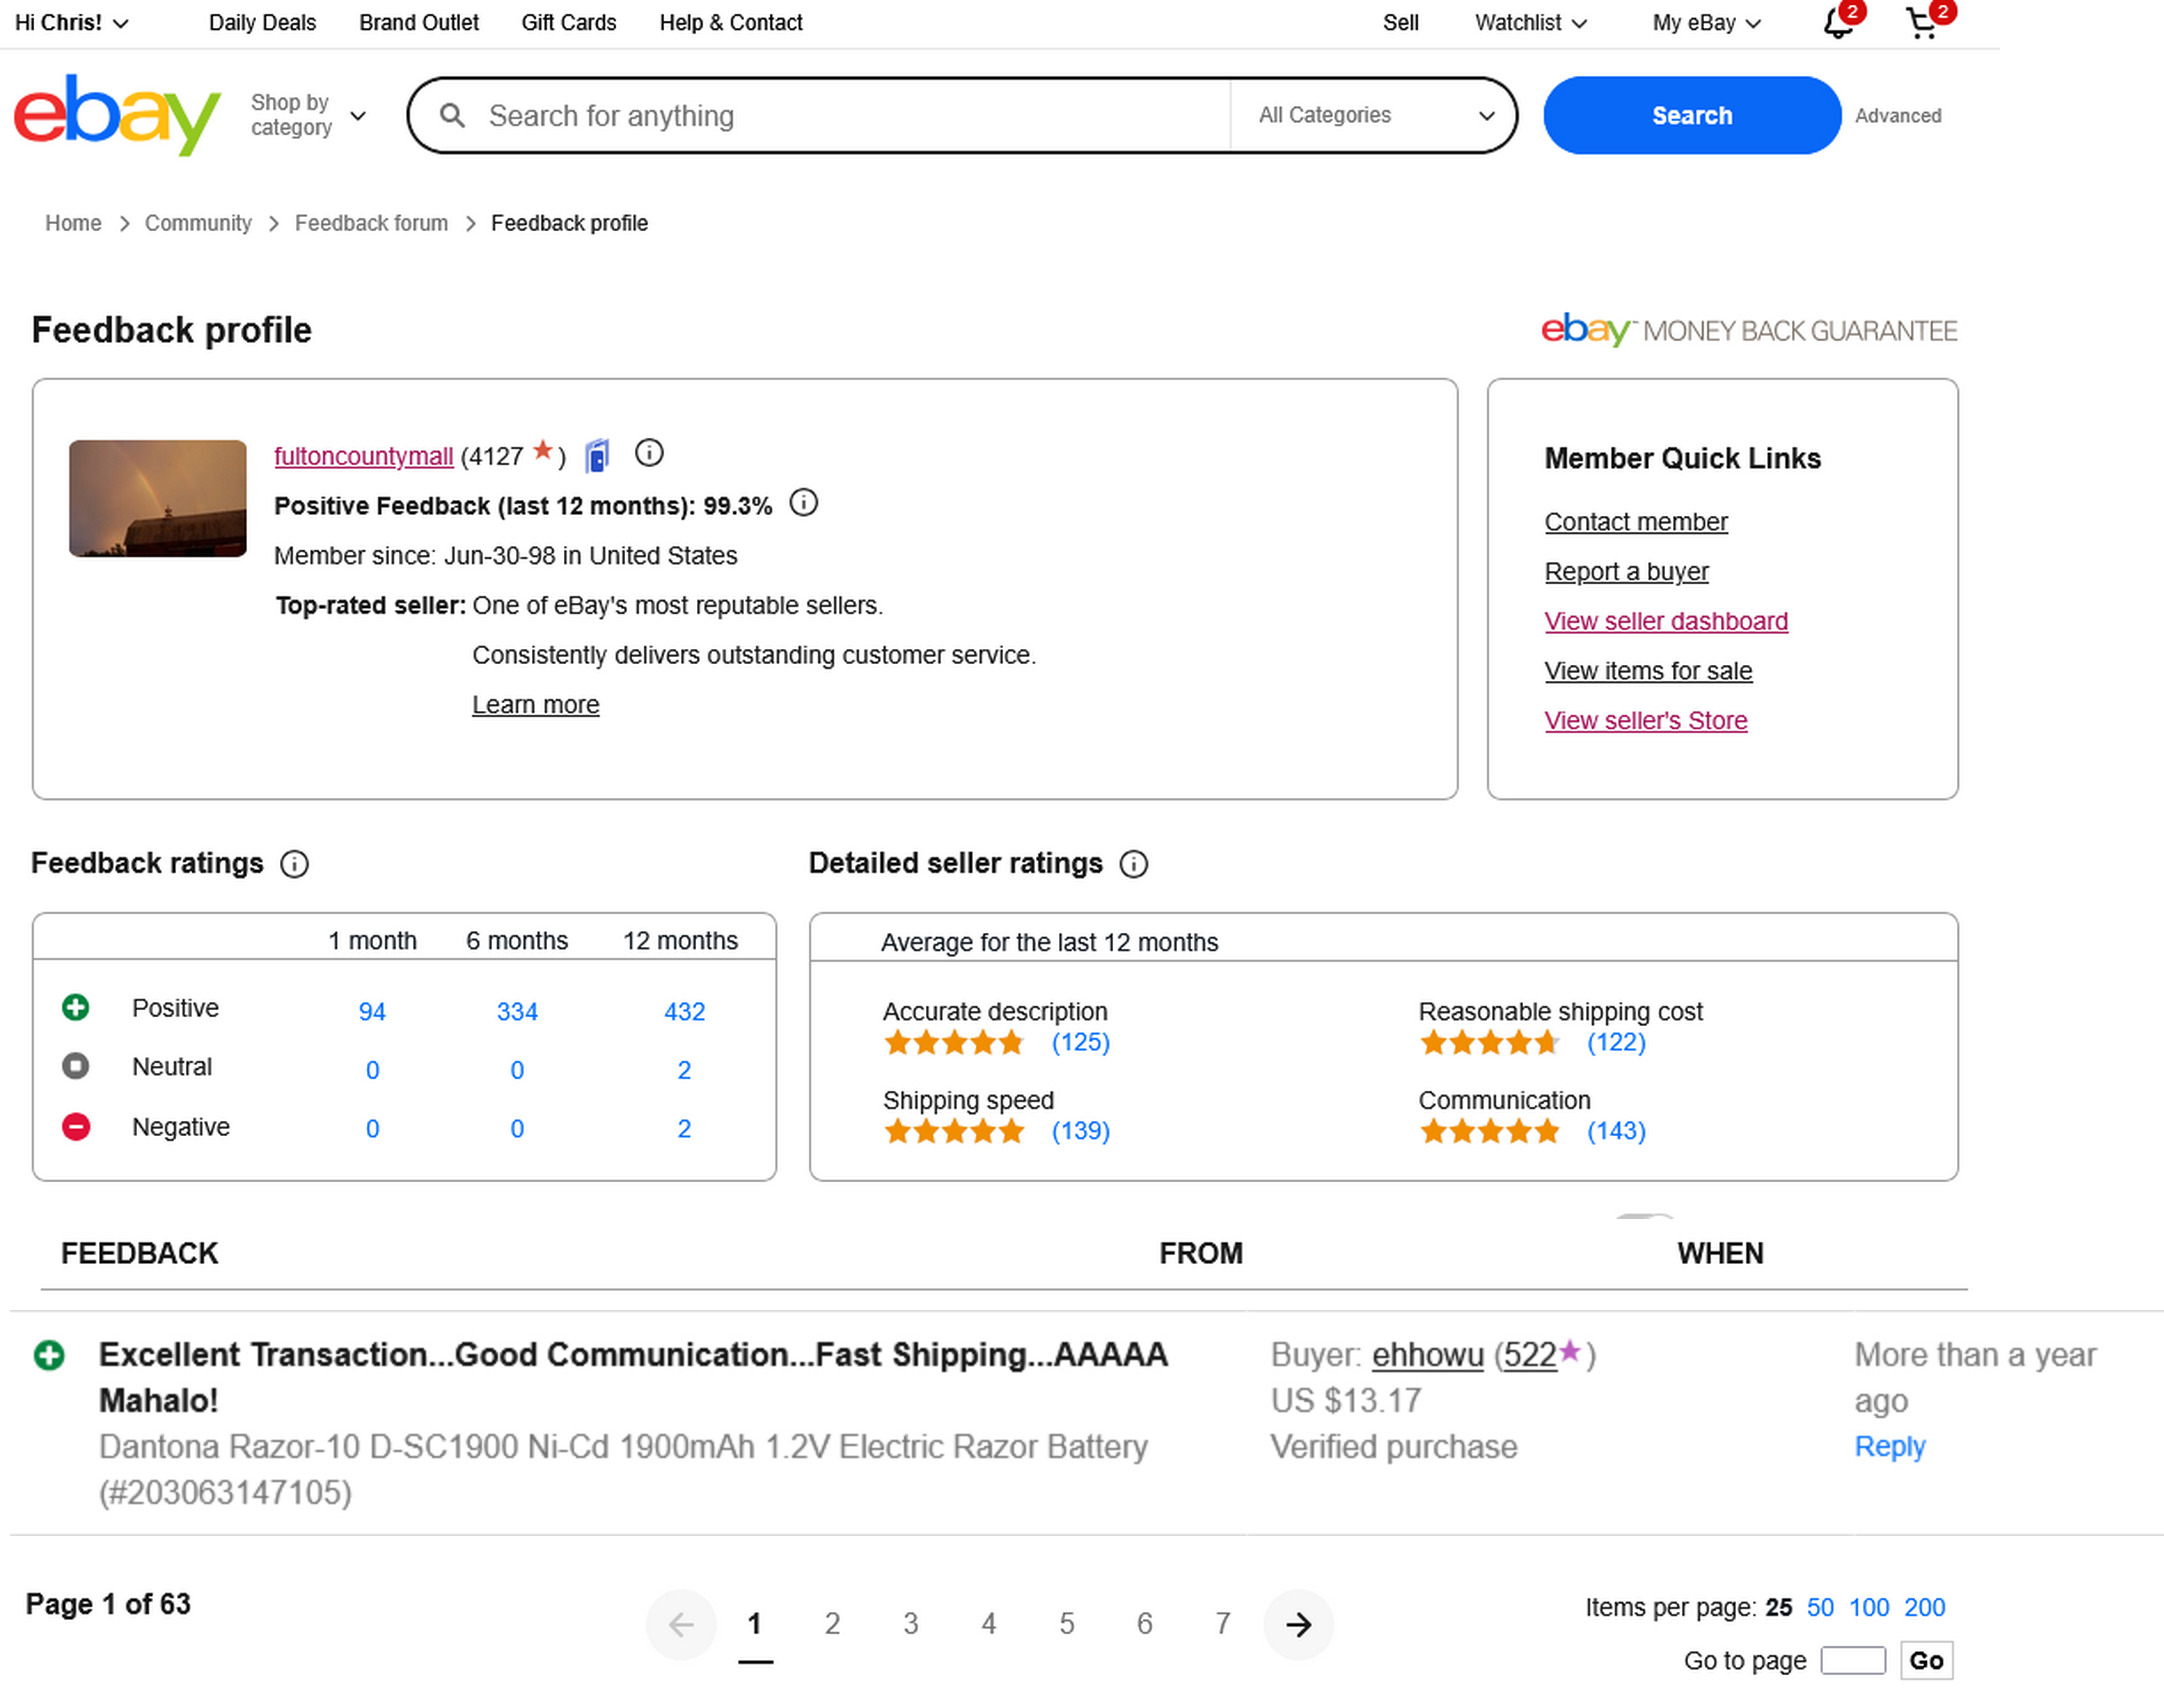Viewport: 2164px width, 1696px height.
Task: Open the notifications bell icon
Action: (1836, 23)
